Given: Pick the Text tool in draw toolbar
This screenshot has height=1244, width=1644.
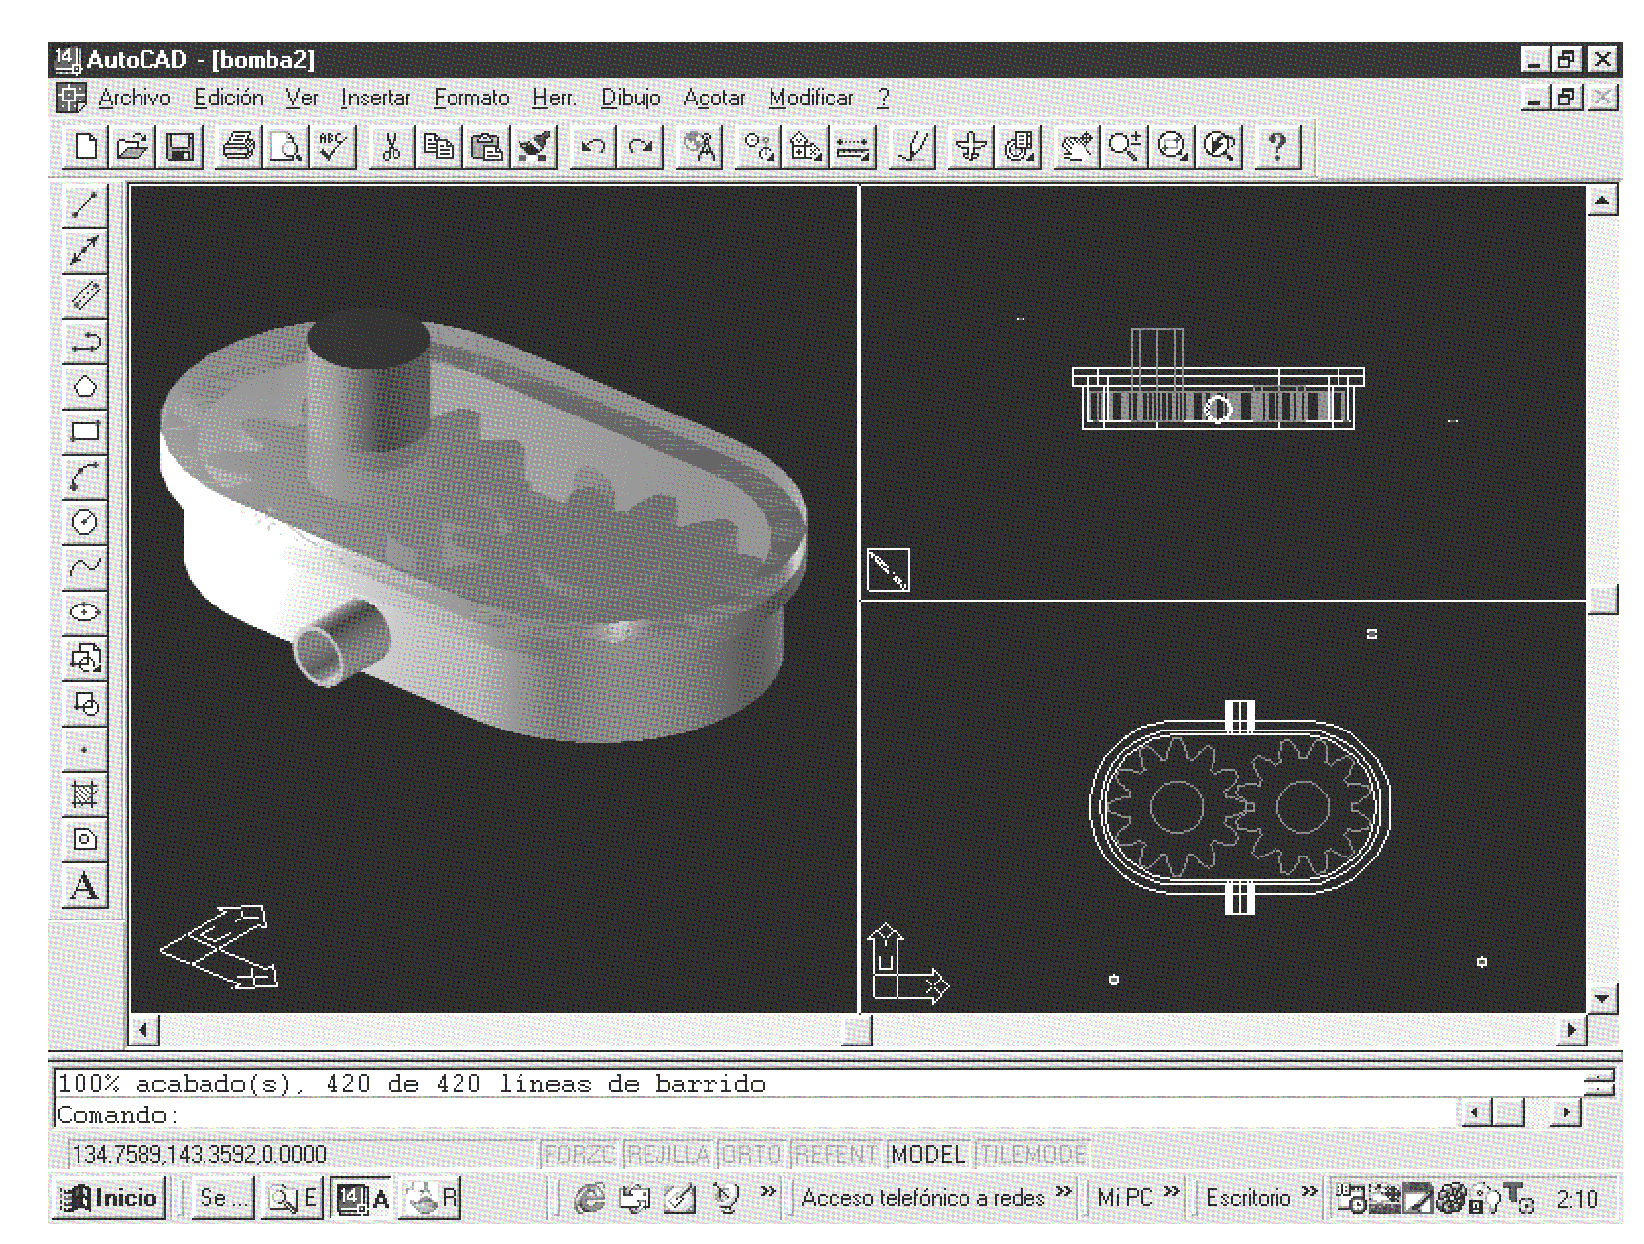Looking at the screenshot, I should [85, 887].
